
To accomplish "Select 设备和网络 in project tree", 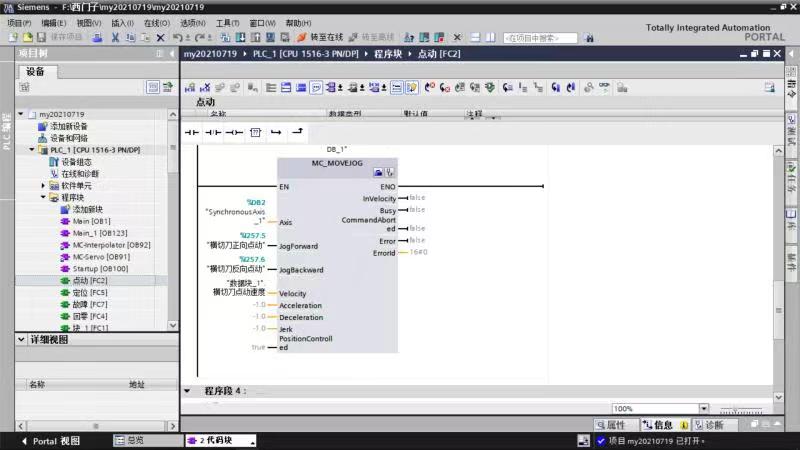I will point(69,138).
